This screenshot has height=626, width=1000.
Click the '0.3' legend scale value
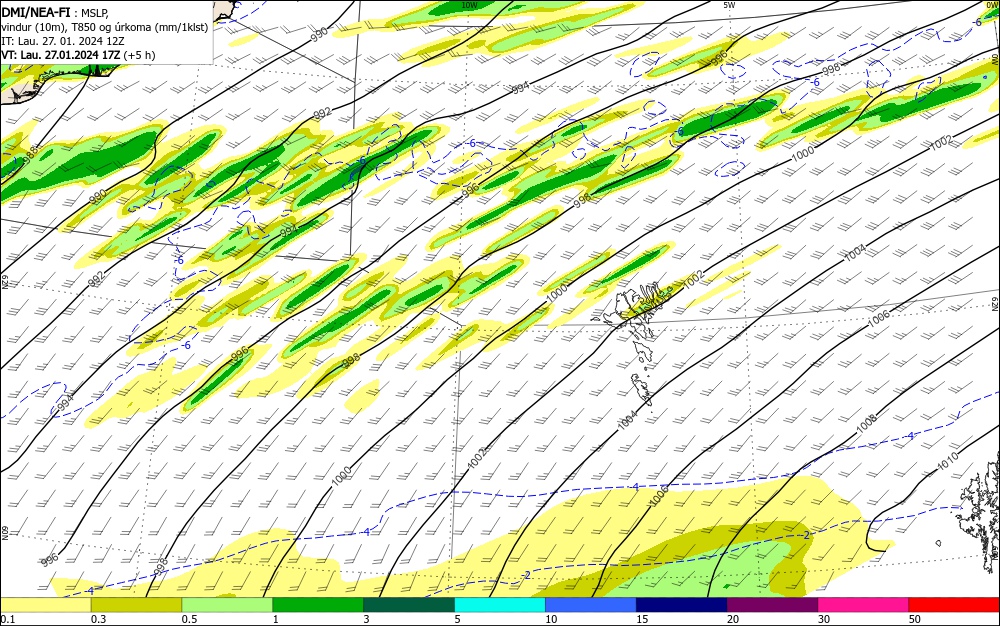click(99, 619)
